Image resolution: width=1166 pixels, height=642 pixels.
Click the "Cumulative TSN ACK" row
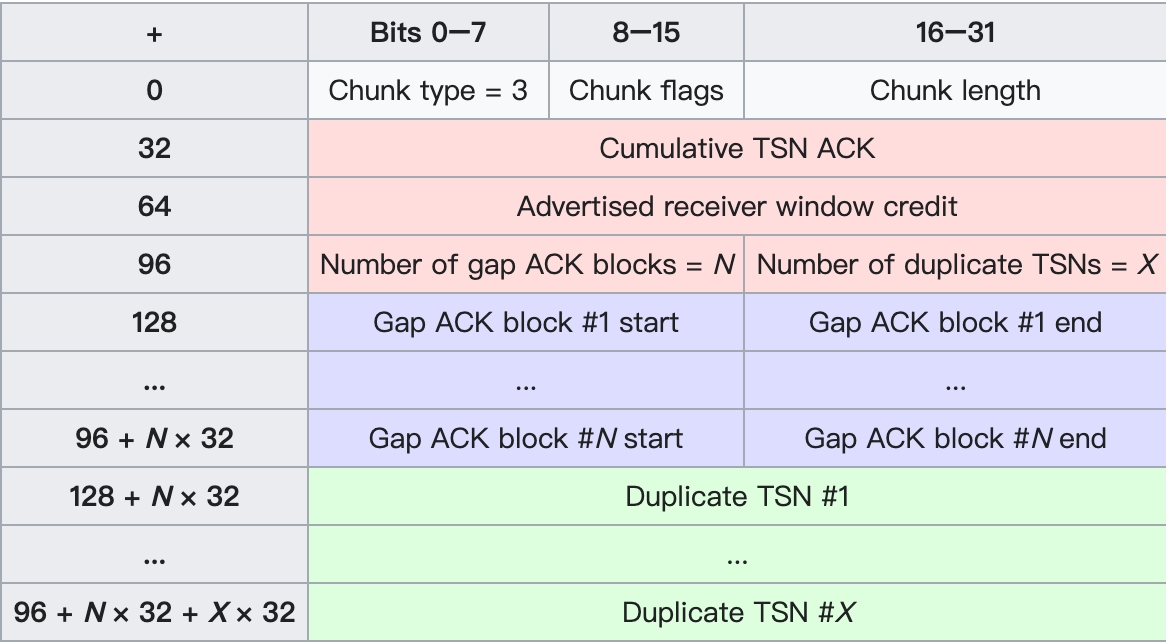point(737,149)
